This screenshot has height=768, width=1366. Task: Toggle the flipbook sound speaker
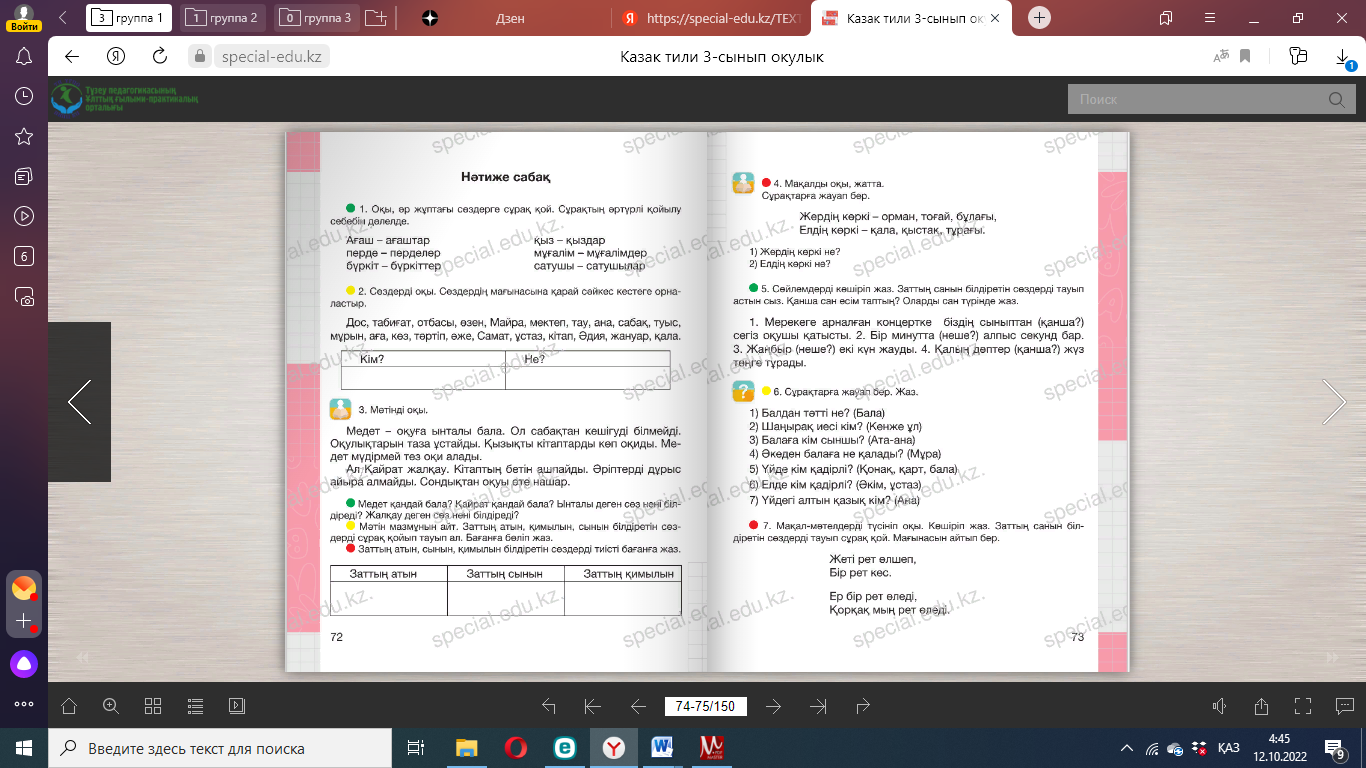click(x=1219, y=706)
